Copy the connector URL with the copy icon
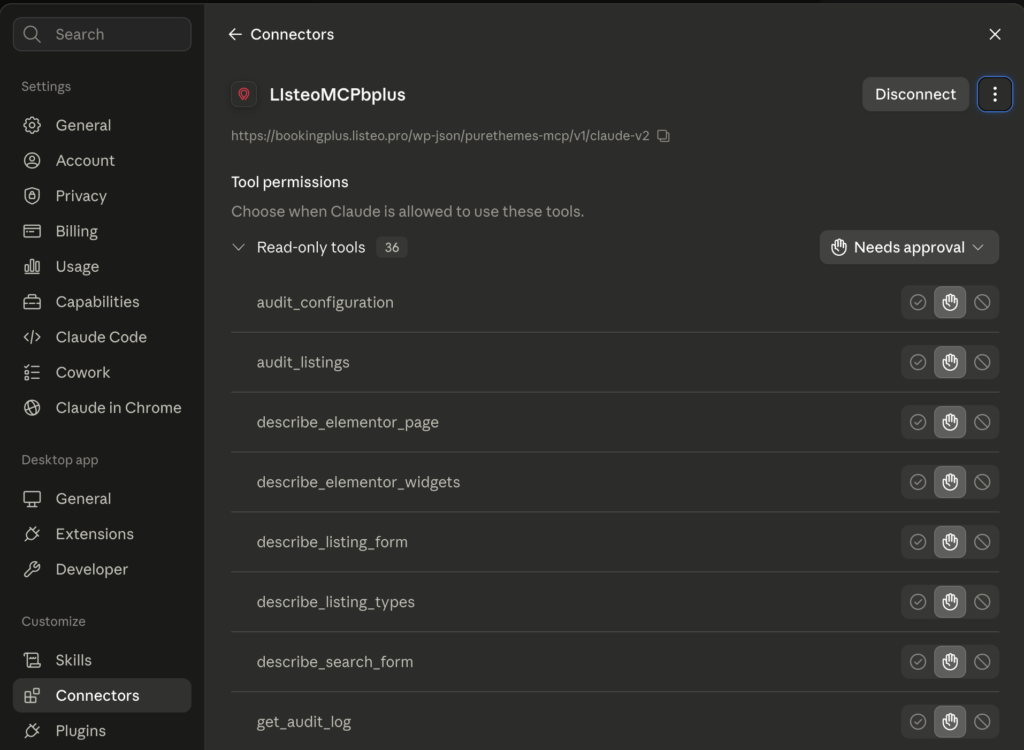The width and height of the screenshot is (1024, 750). tap(663, 136)
